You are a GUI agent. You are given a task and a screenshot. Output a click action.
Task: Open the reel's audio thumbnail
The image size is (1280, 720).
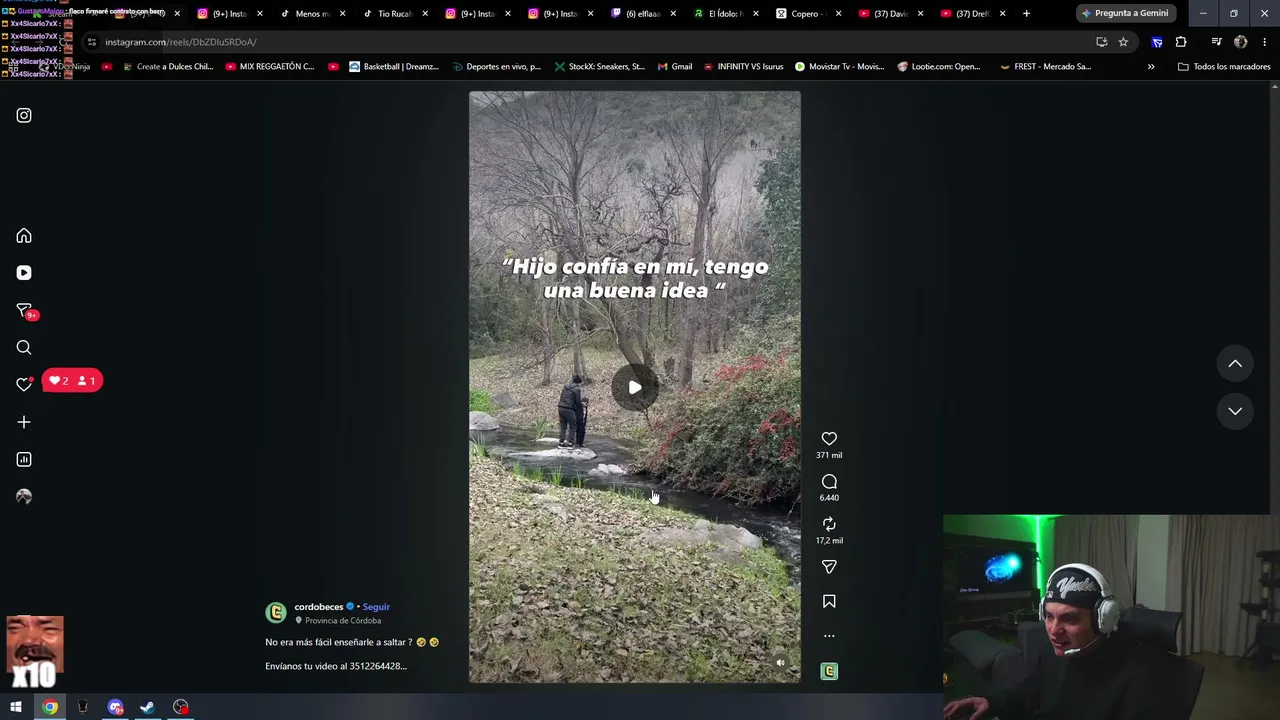[829, 671]
